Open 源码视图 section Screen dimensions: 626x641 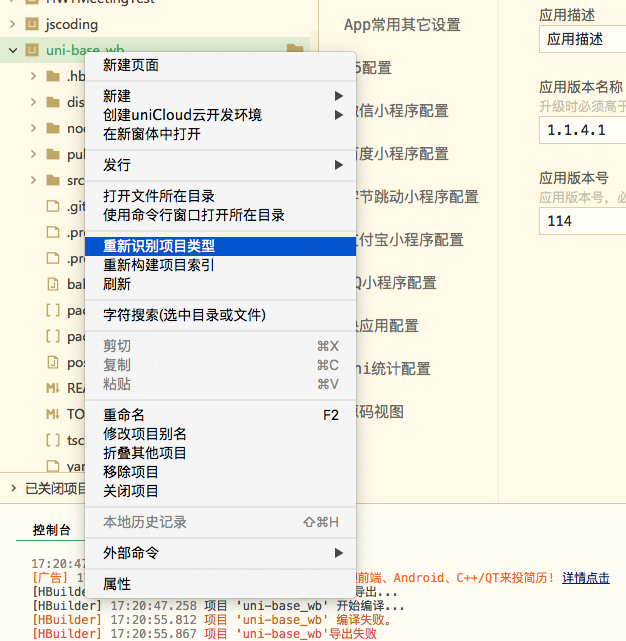[x=380, y=412]
